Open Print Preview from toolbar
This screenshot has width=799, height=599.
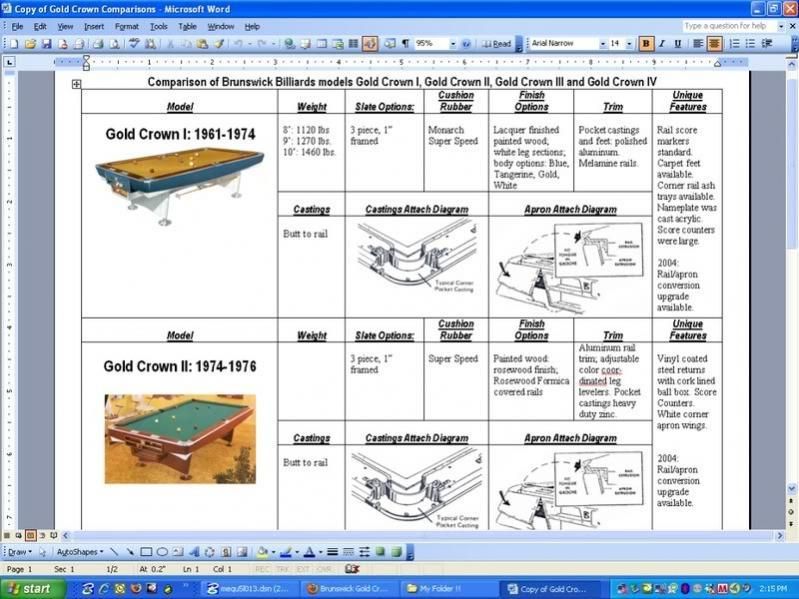pyautogui.click(x=114, y=44)
